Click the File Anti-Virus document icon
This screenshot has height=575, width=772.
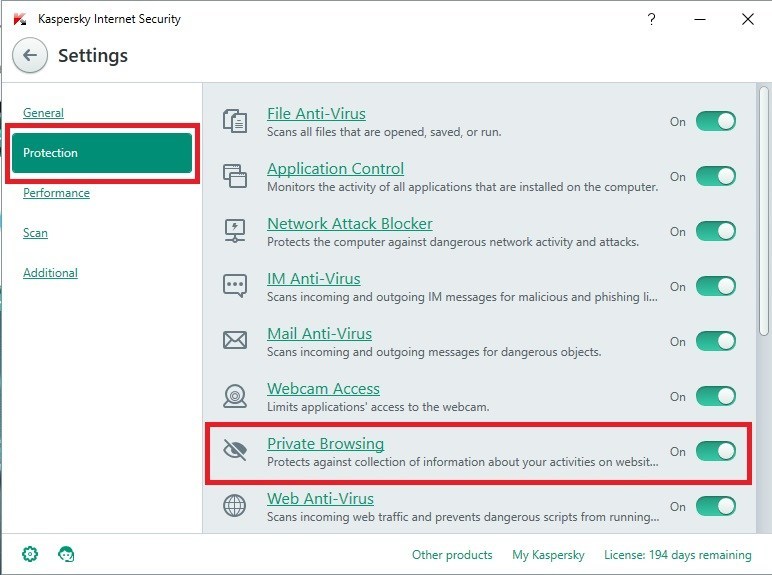tap(235, 121)
